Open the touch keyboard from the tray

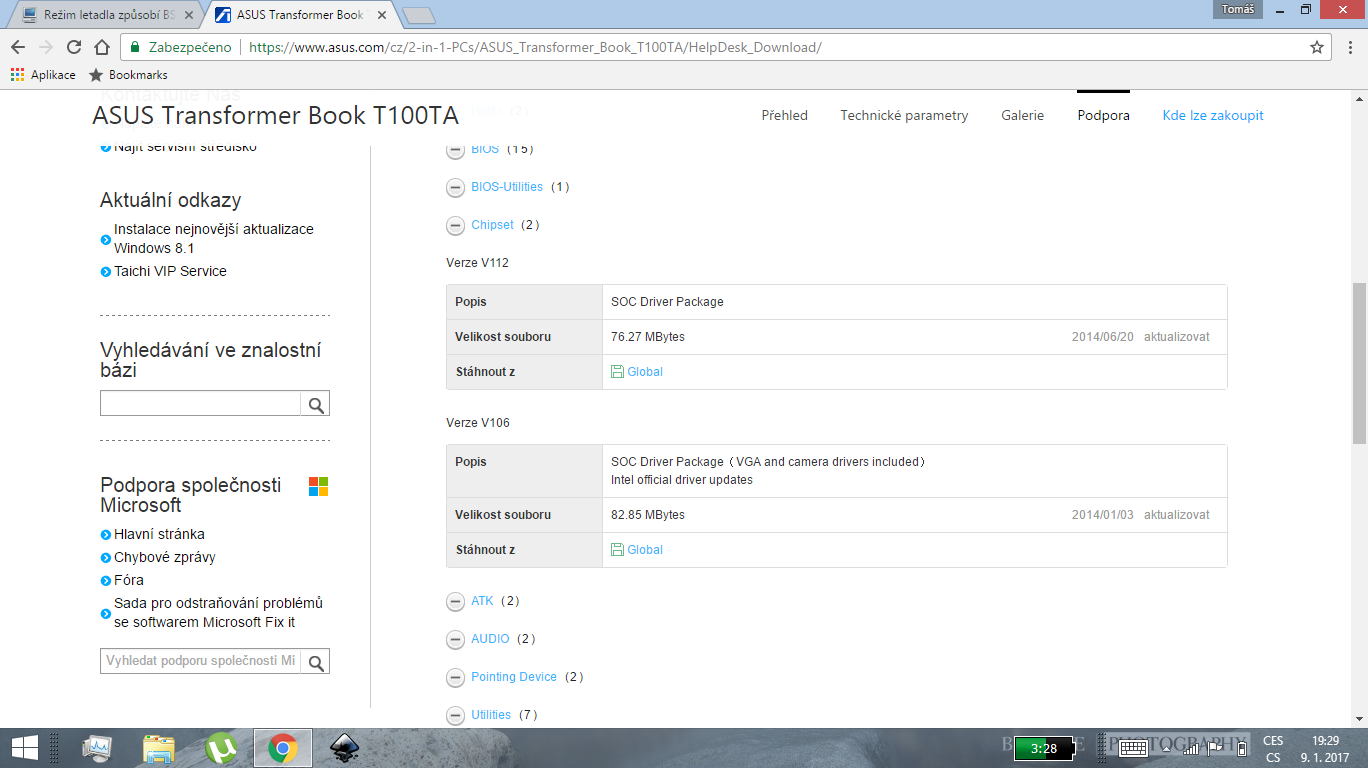point(1133,748)
